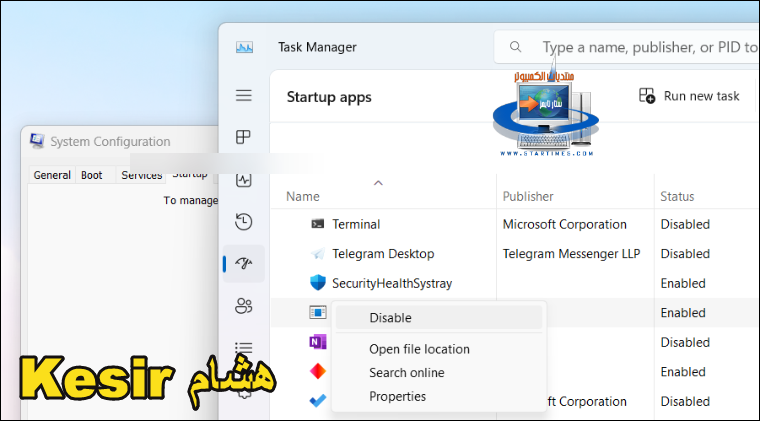Click Run new task button
760x421 pixels.
689,96
